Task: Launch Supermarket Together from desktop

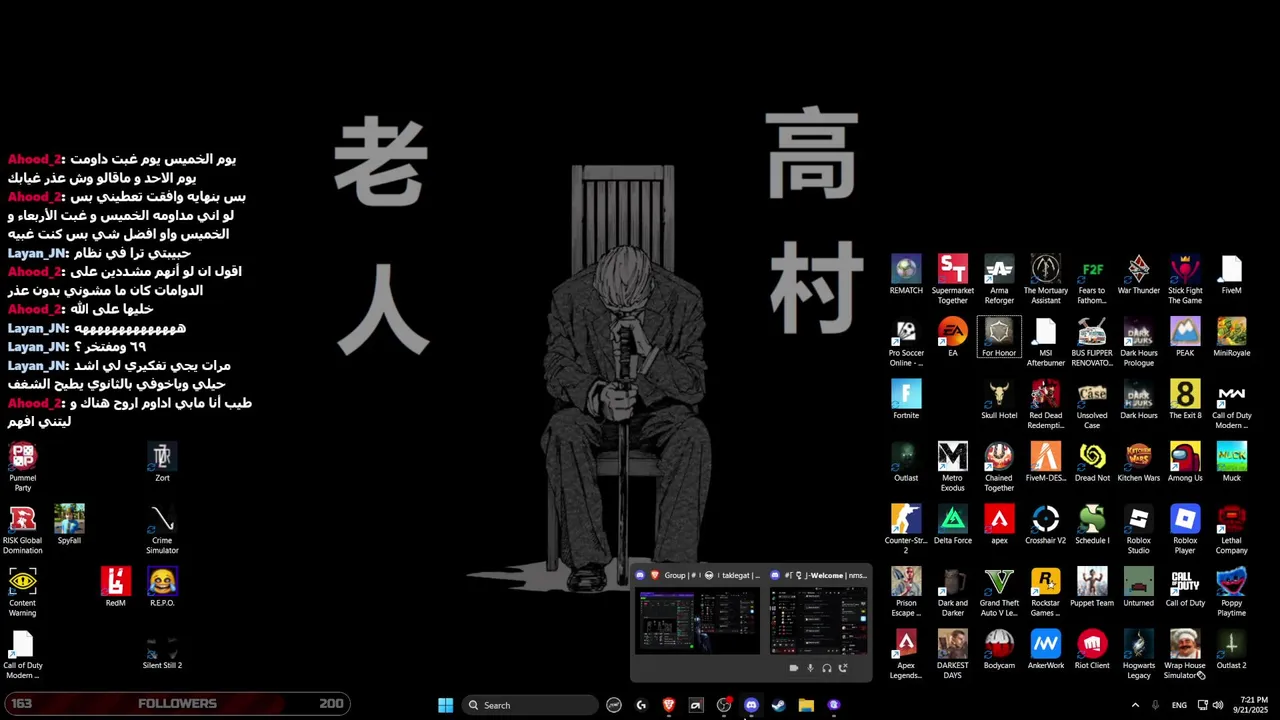Action: point(952,279)
